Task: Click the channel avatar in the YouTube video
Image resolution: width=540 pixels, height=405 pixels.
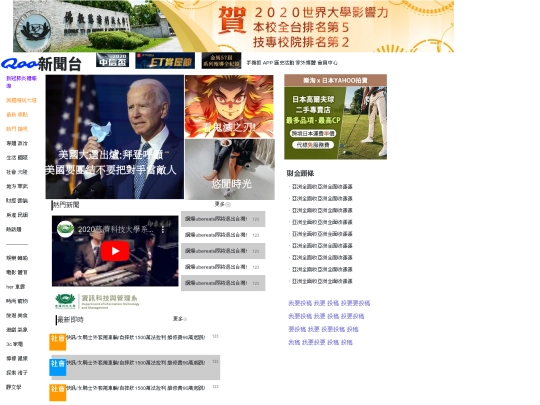Action: tap(65, 229)
